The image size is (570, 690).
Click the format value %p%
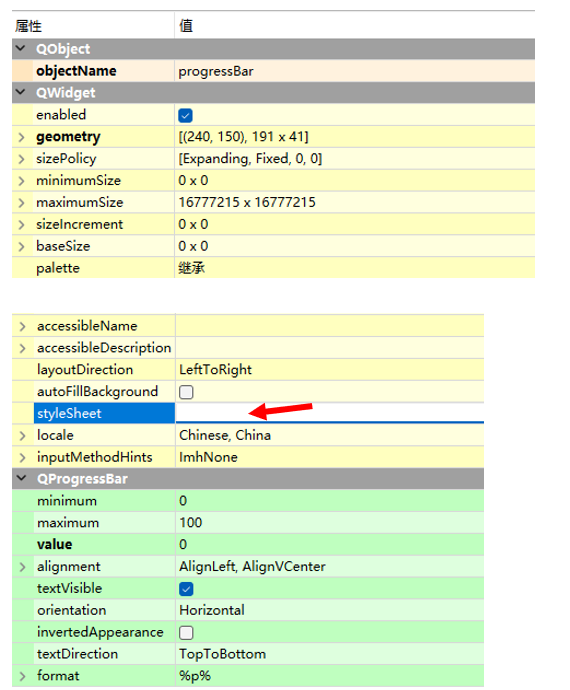(x=195, y=676)
